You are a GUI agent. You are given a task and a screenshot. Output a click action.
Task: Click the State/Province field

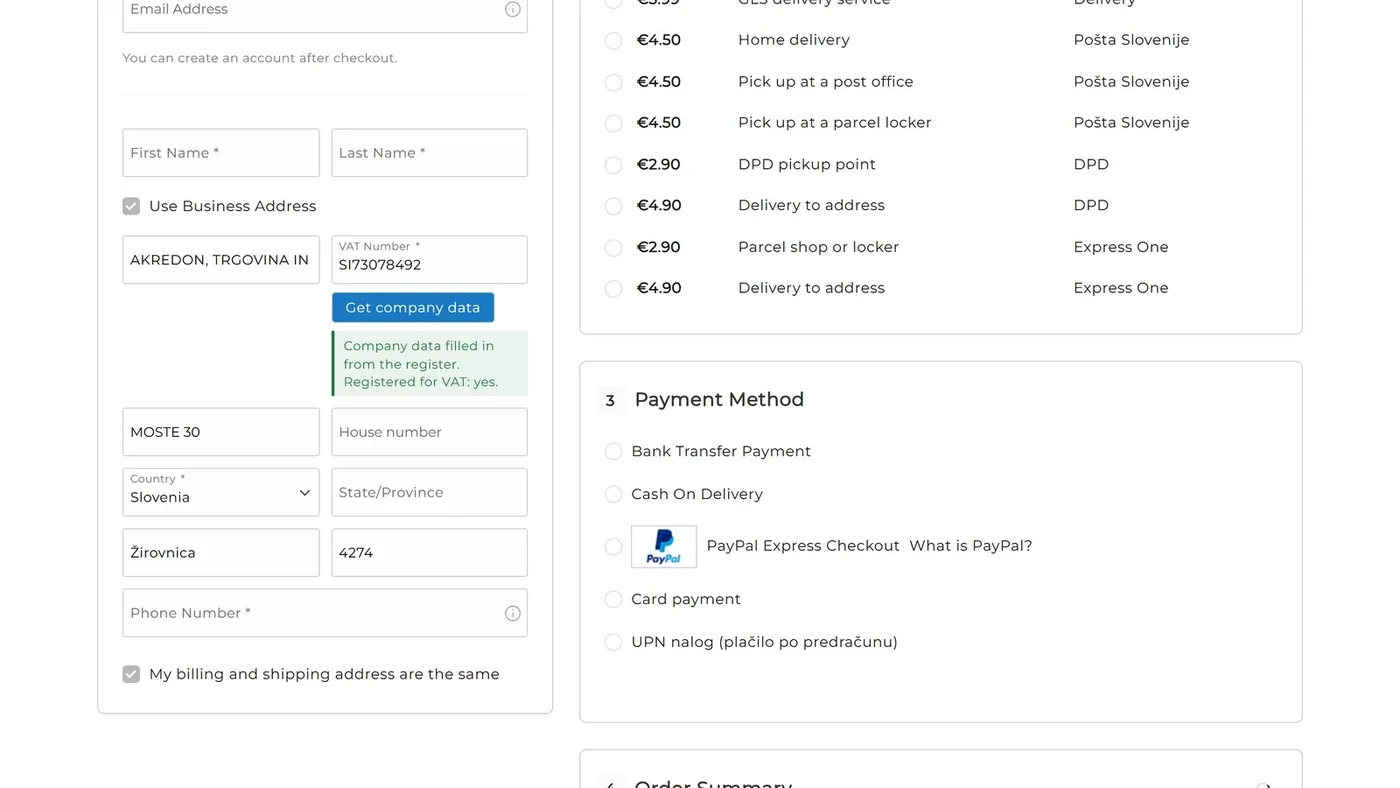(430, 492)
